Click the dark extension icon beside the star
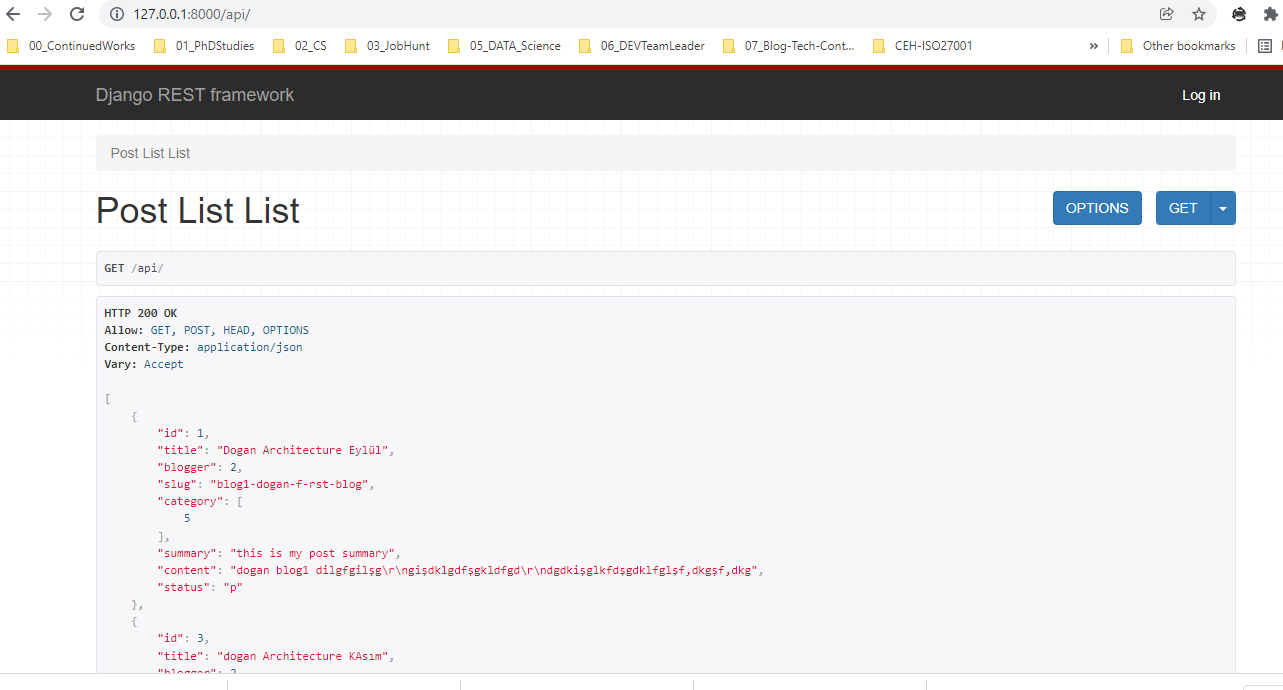The height and width of the screenshot is (690, 1283). (1239, 14)
